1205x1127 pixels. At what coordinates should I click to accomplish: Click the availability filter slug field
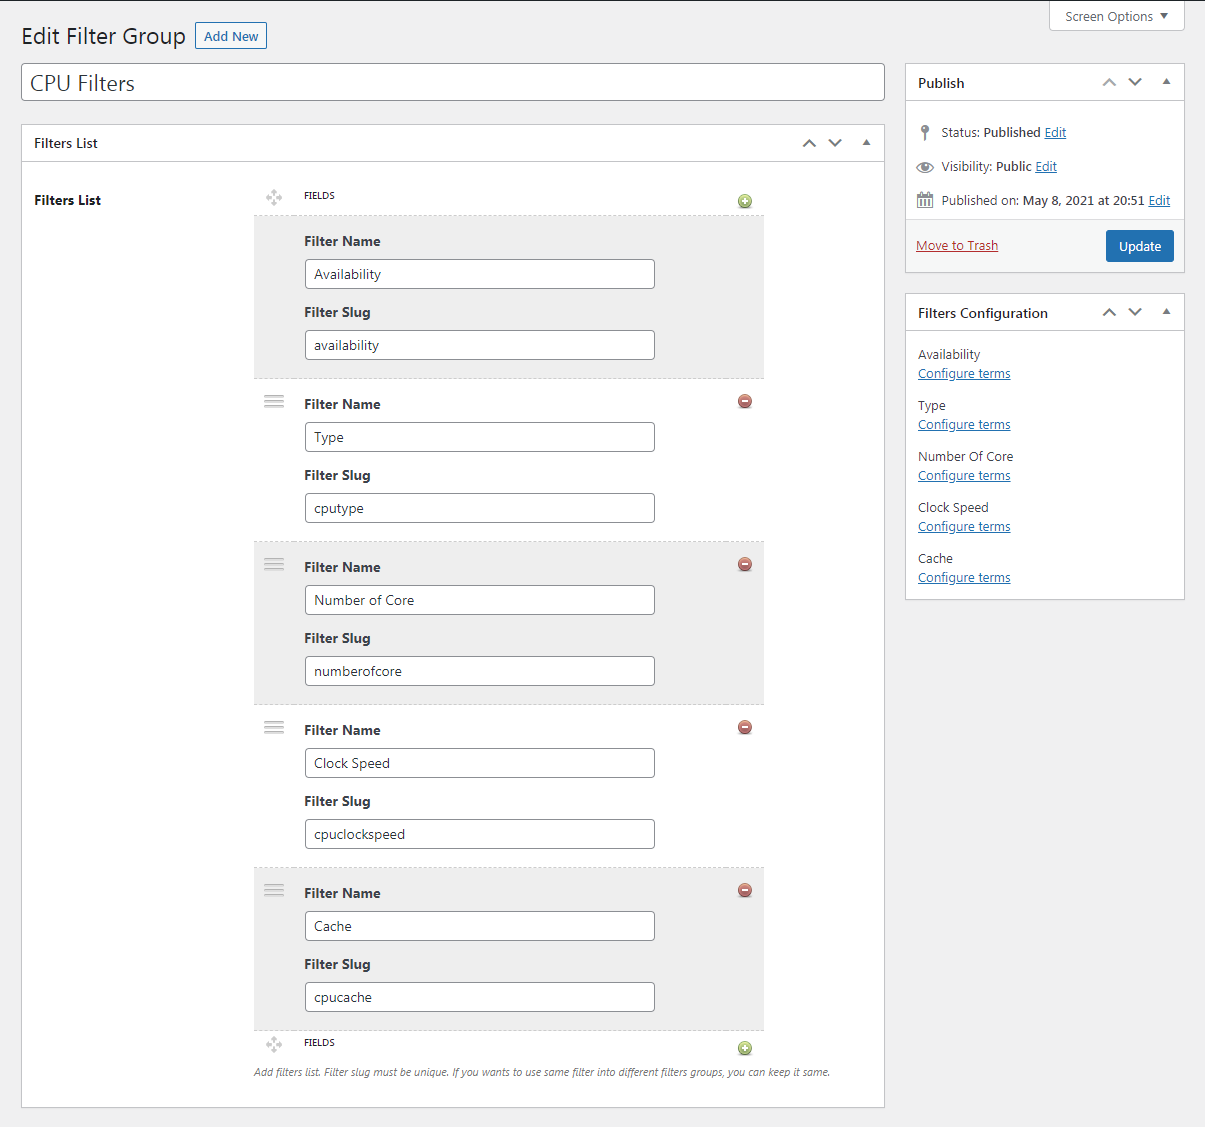tap(480, 345)
